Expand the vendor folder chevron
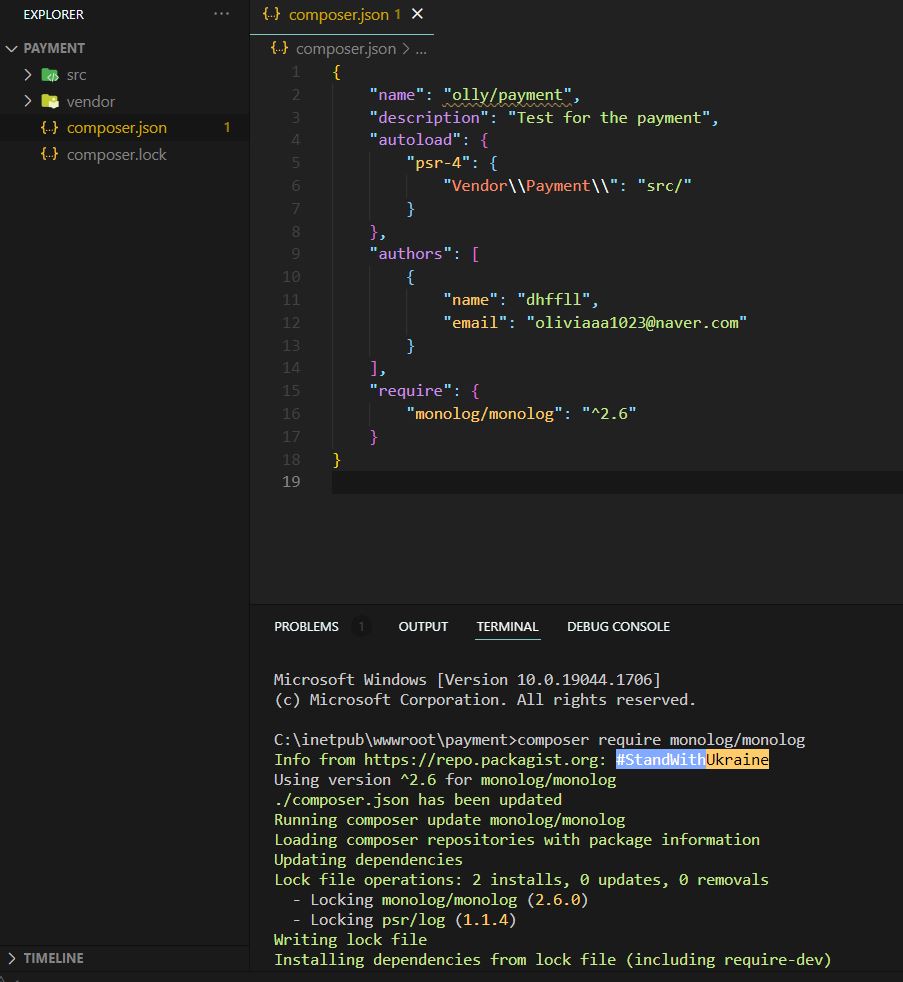 (28, 101)
